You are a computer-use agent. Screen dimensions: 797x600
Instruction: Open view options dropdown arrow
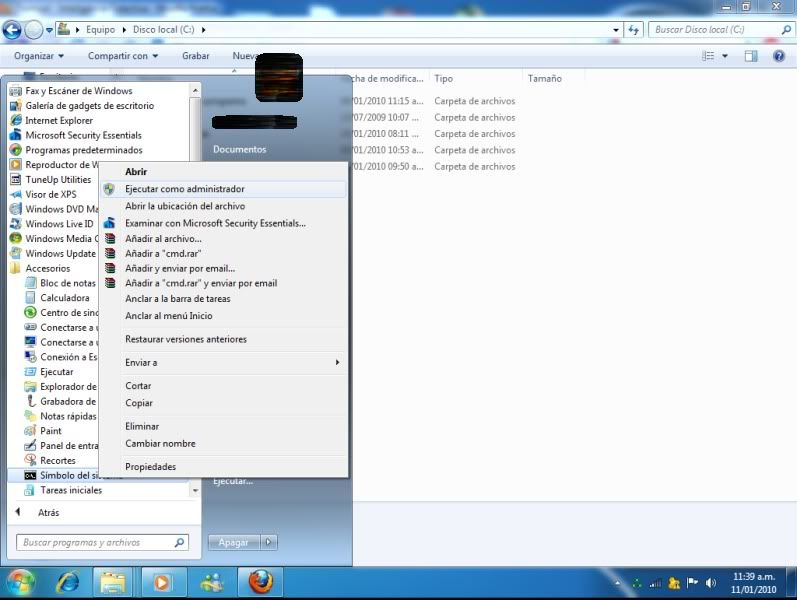(x=725, y=56)
